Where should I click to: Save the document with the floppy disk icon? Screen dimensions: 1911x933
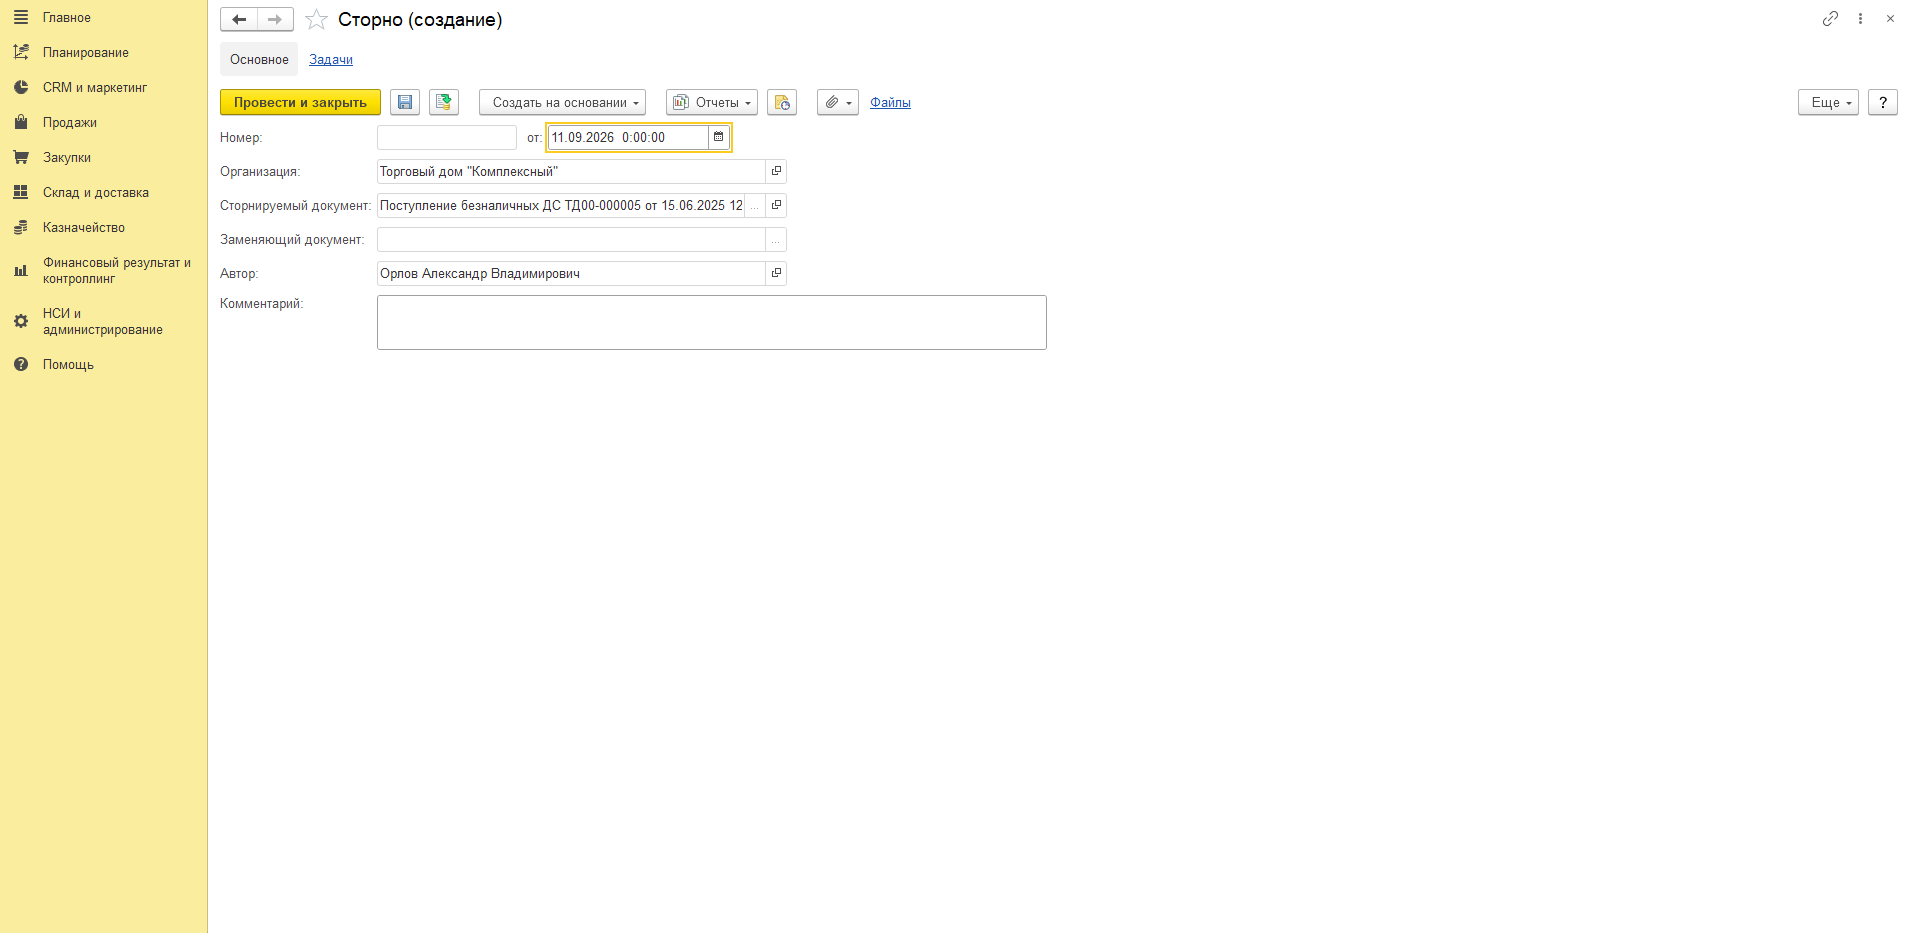pyautogui.click(x=405, y=103)
